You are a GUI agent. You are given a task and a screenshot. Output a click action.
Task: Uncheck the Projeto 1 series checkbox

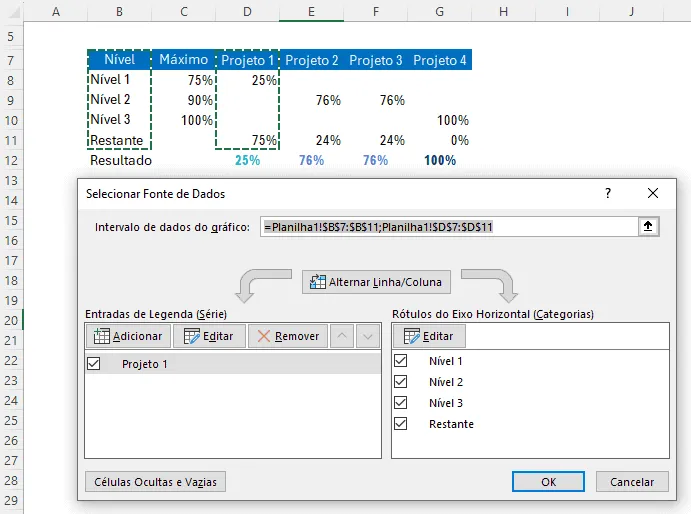tap(93, 364)
